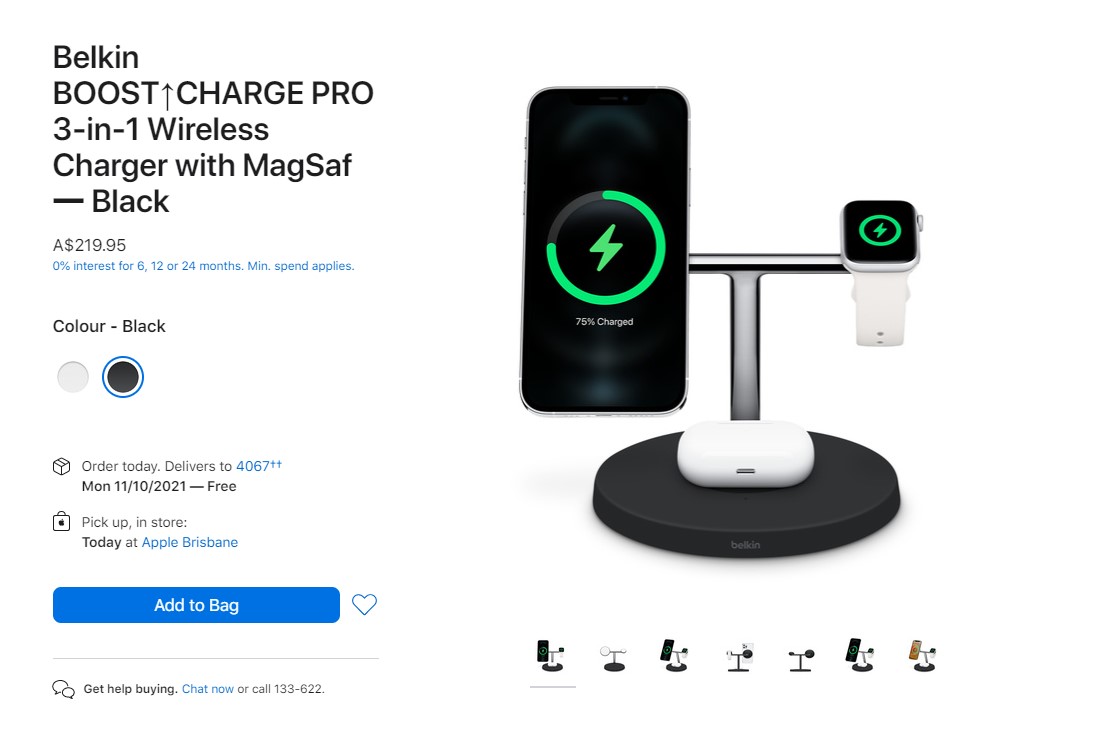Click the Apple store pickup bag icon
This screenshot has height=745, width=1115.
62,522
